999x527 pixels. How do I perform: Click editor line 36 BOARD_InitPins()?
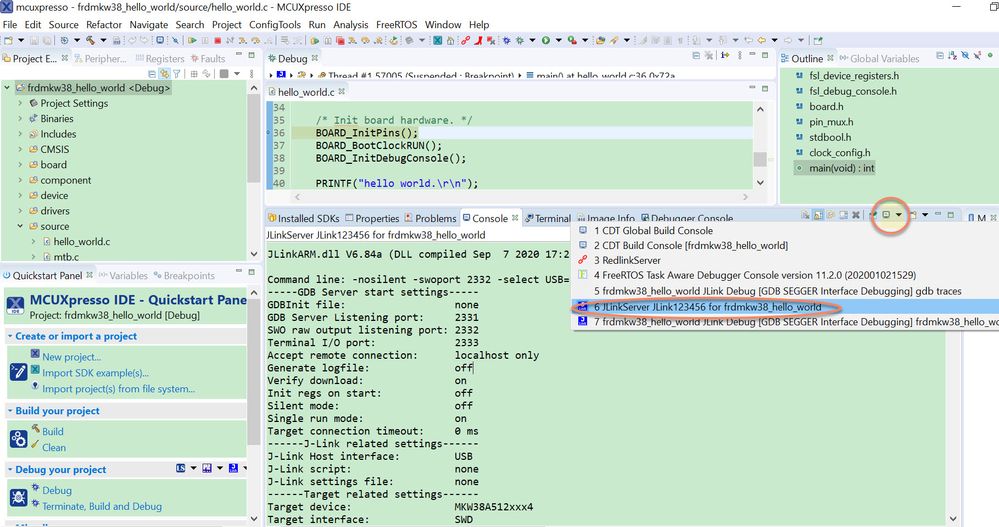click(x=367, y=133)
